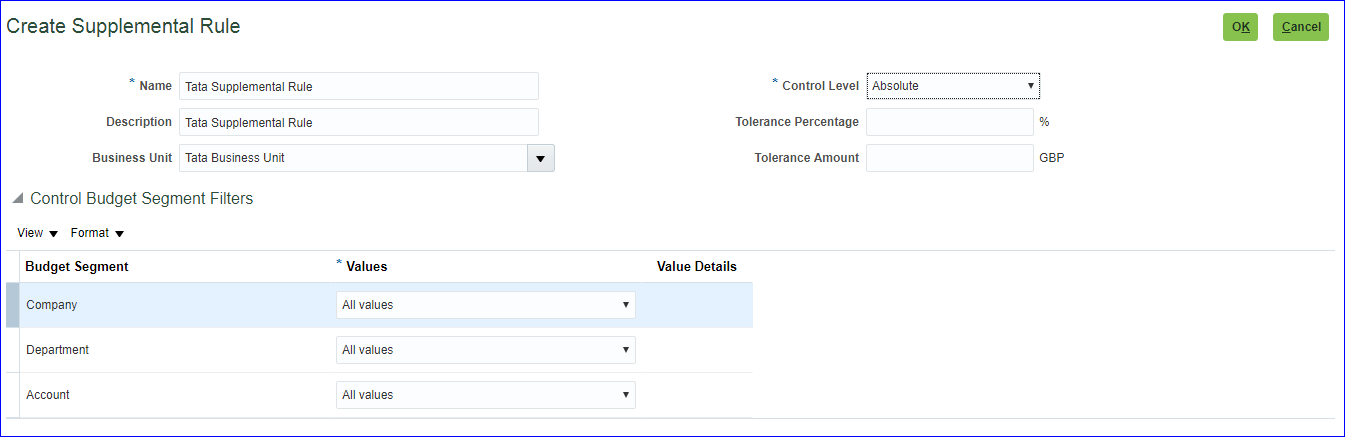Screen dimensions: 1345x437
Task: Click the Value Details column header
Action: 696,267
